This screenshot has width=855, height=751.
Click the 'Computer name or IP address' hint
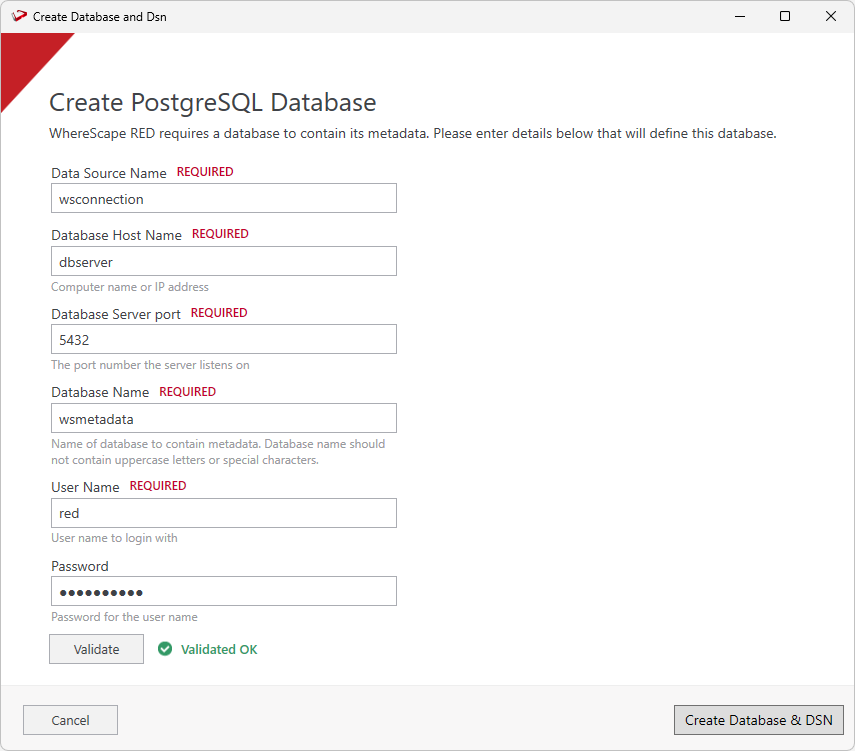click(x=130, y=287)
